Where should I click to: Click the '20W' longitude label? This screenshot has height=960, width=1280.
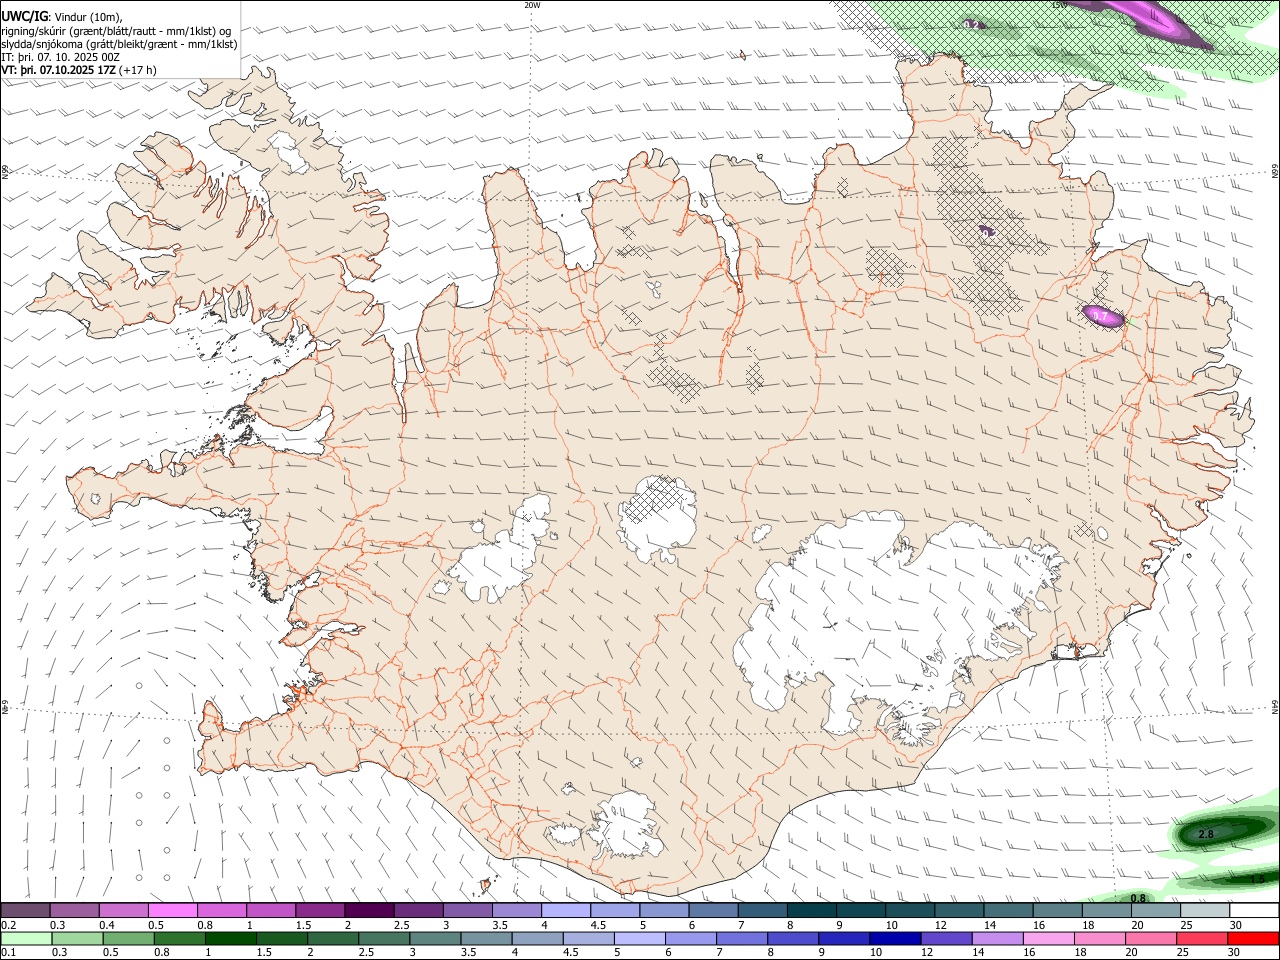click(x=532, y=5)
